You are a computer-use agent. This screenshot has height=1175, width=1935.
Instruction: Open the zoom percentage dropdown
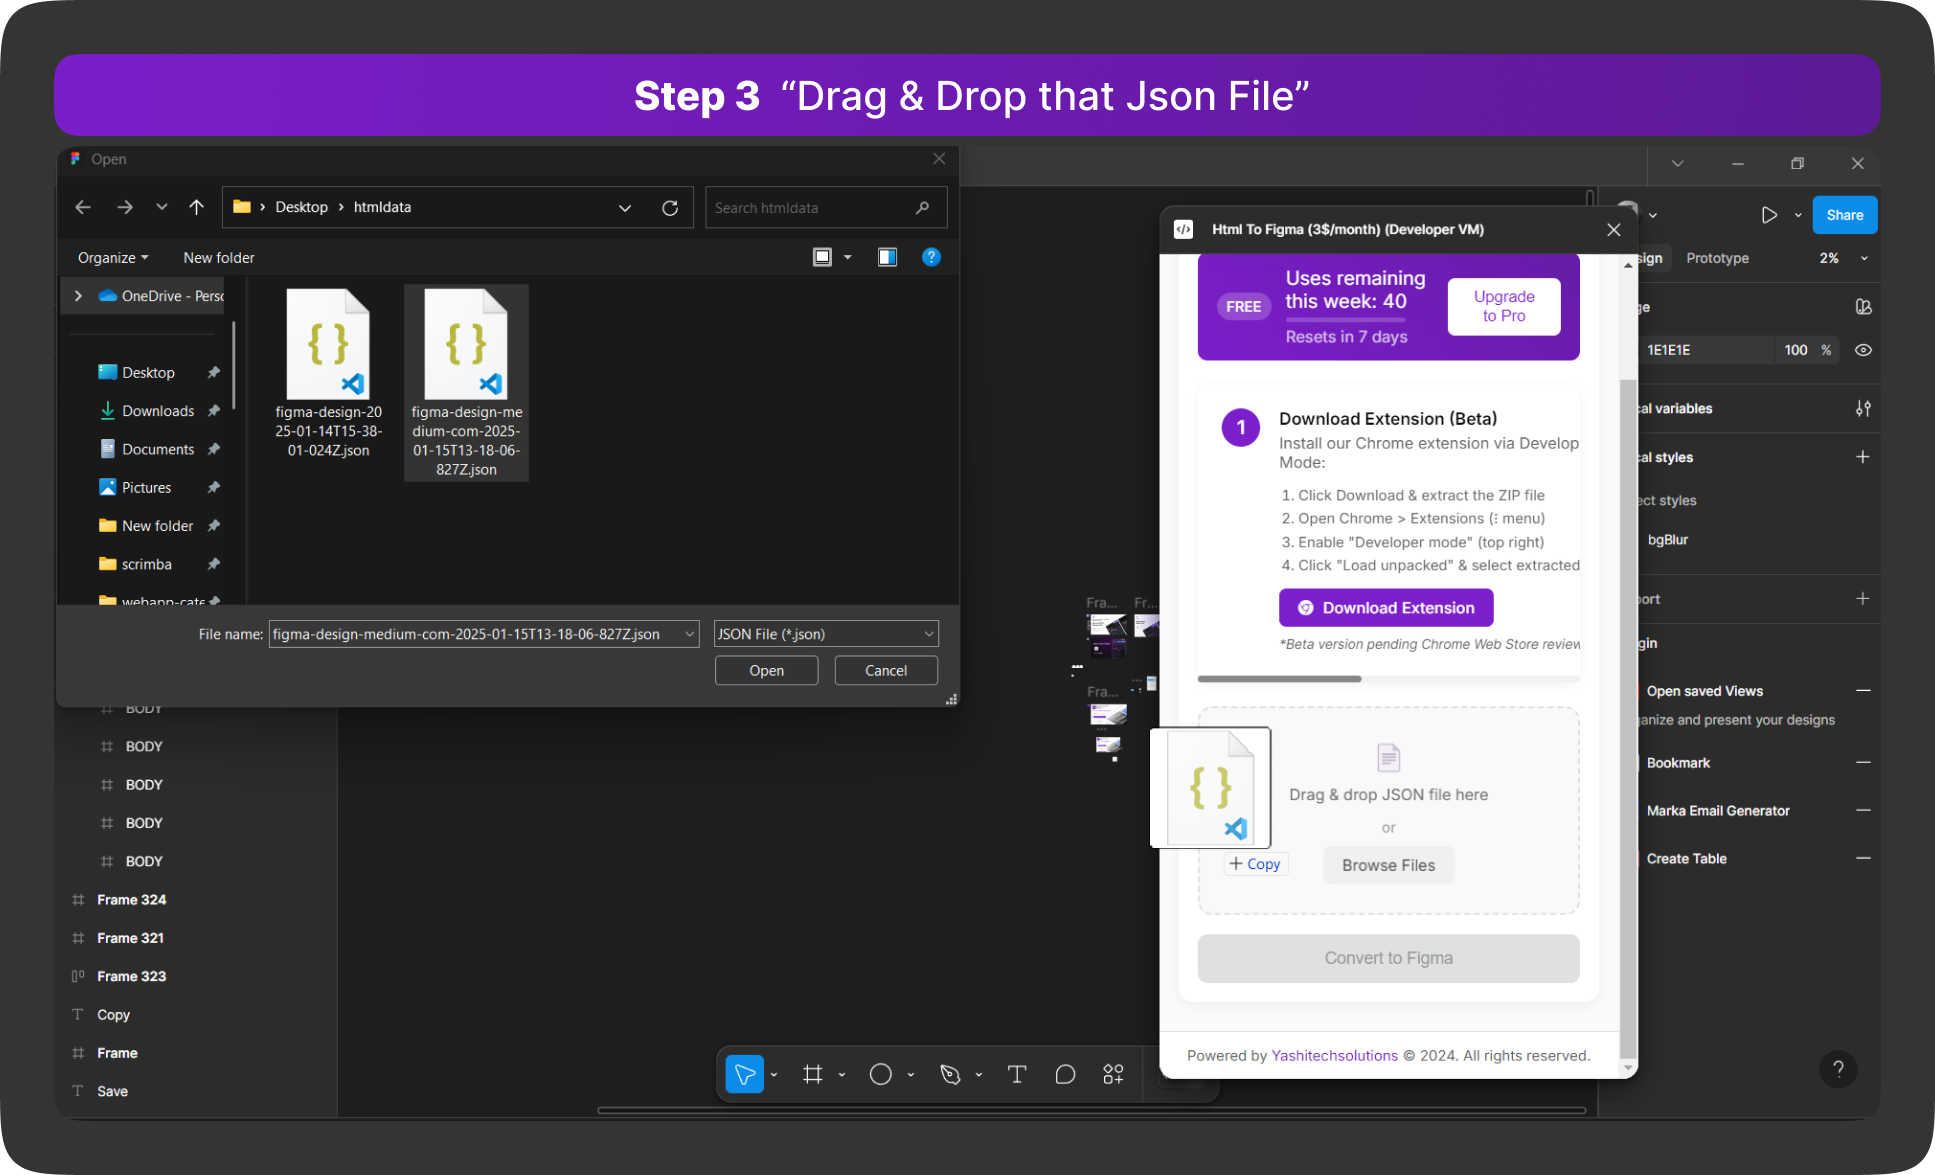coord(1864,258)
